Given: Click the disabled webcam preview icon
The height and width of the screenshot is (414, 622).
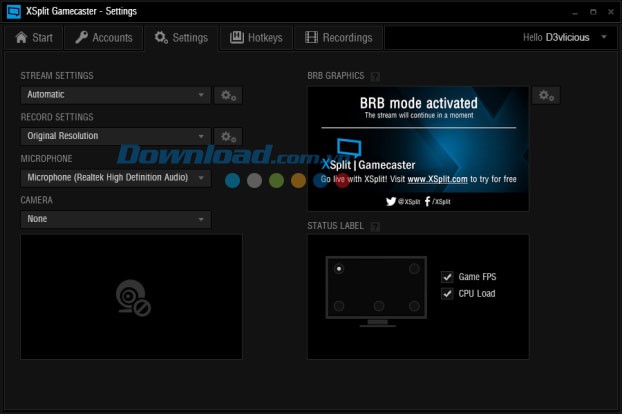Looking at the screenshot, I should tap(133, 298).
